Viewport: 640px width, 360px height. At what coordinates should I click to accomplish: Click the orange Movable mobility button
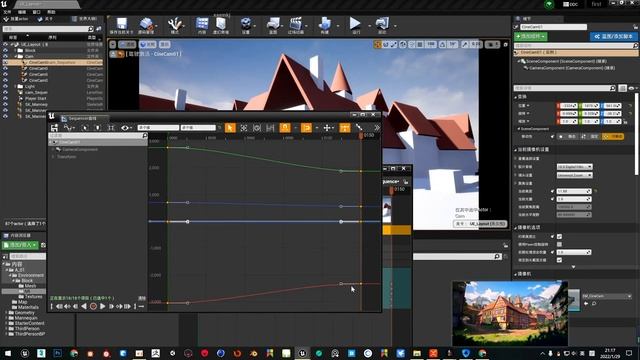(613, 136)
